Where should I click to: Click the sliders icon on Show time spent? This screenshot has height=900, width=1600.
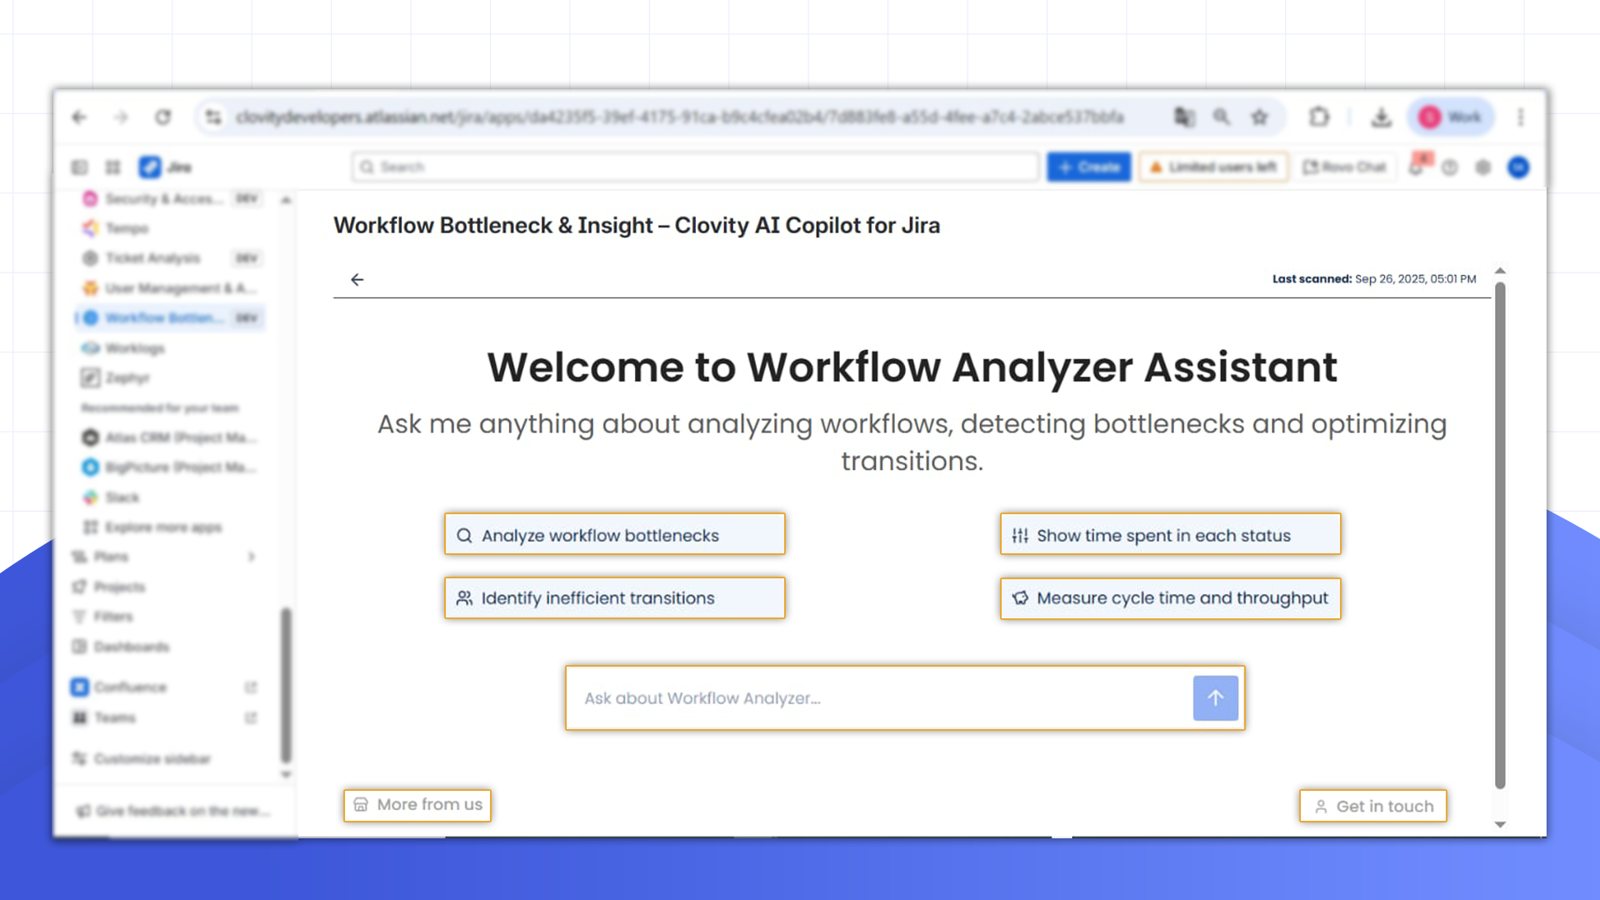pos(1020,536)
